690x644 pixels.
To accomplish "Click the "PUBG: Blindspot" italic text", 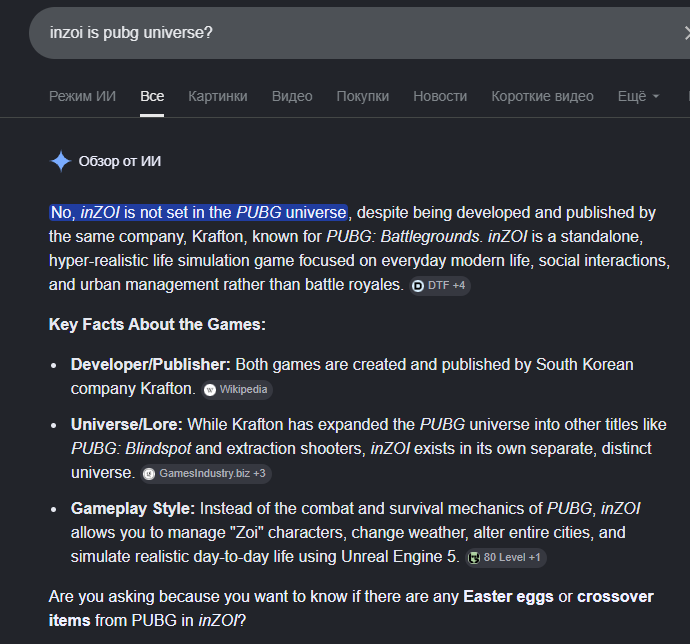I will [x=131, y=449].
